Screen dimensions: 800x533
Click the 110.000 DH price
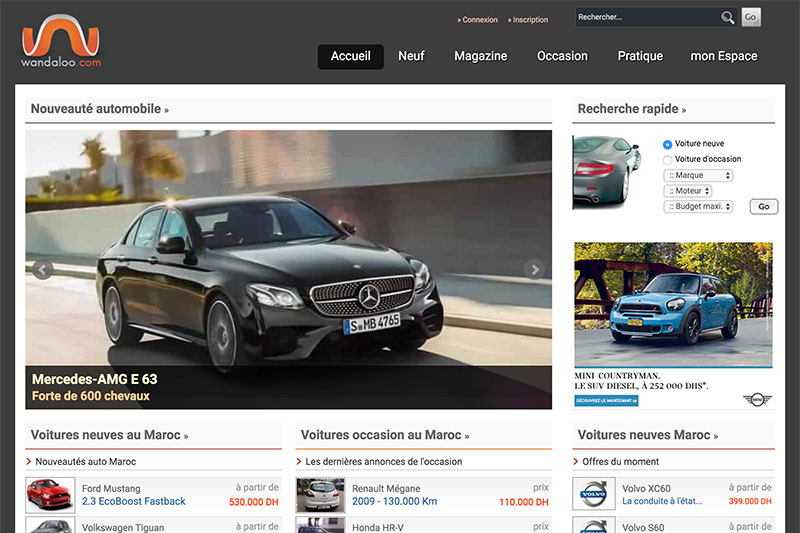click(523, 502)
